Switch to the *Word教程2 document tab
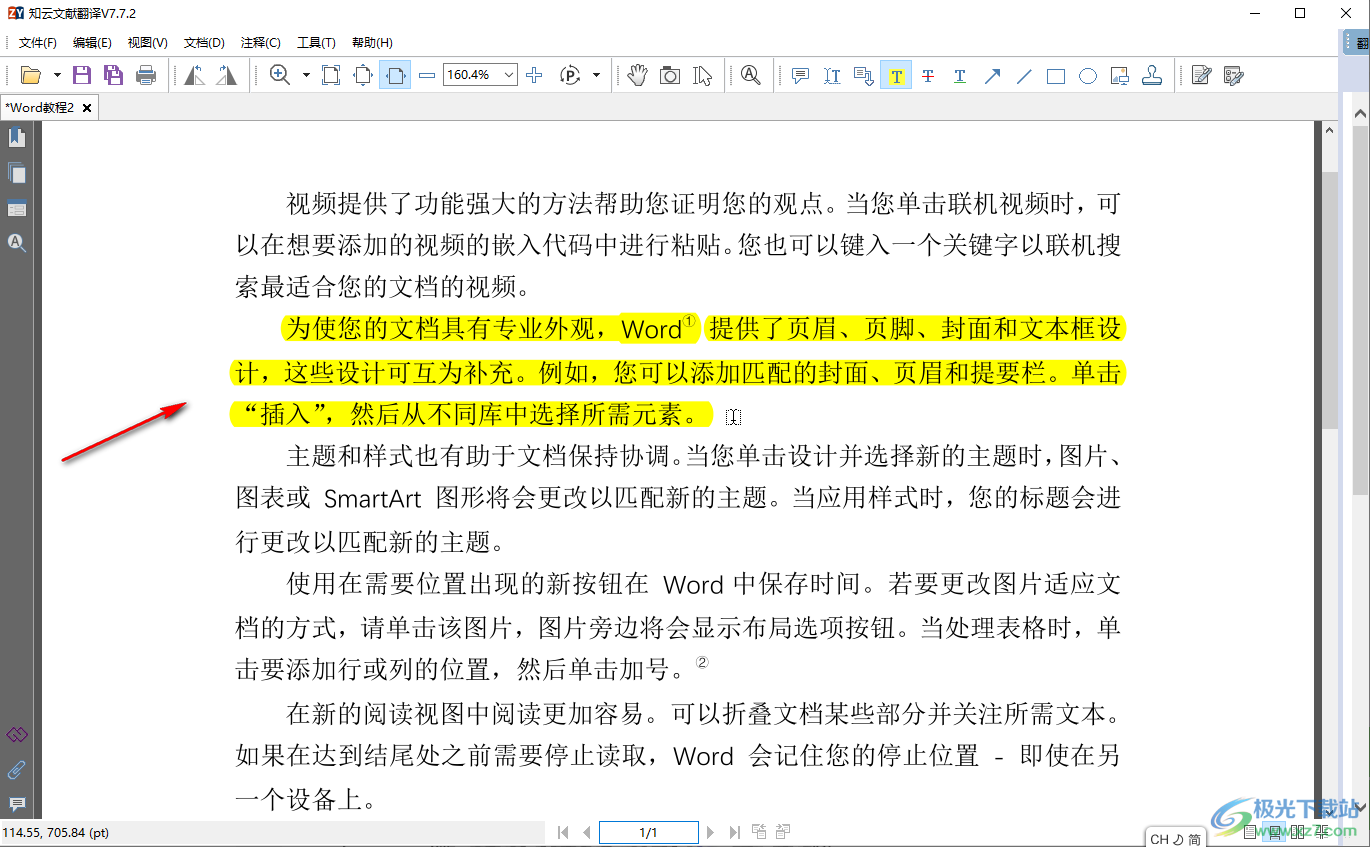 (x=40, y=107)
